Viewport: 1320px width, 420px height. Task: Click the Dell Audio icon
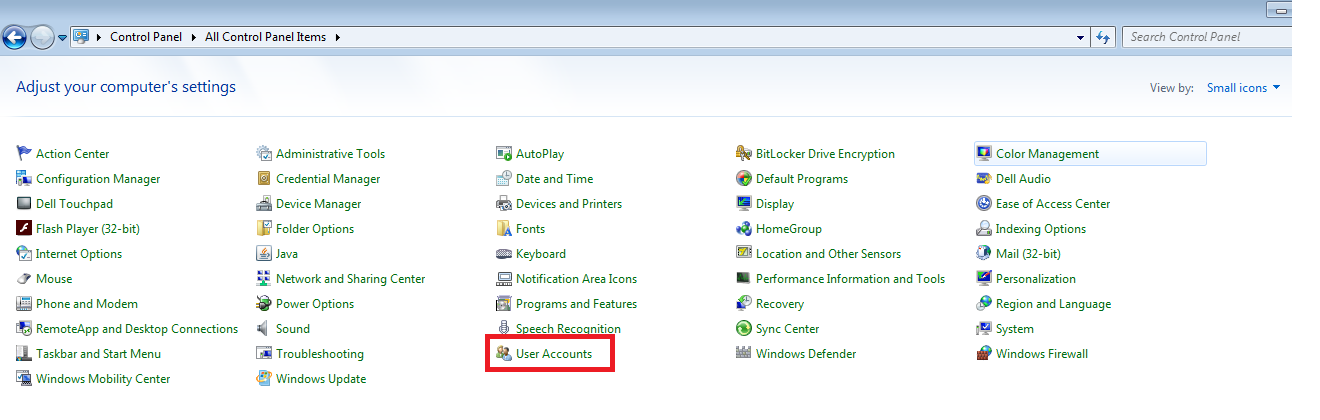pyautogui.click(x=984, y=178)
